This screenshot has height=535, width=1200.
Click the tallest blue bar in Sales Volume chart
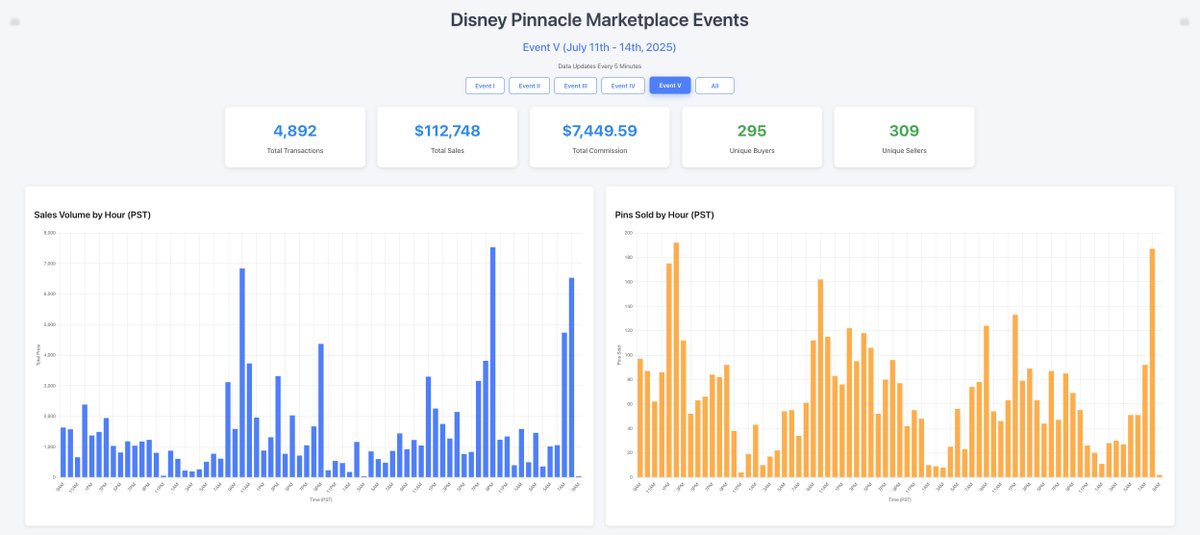click(x=493, y=362)
